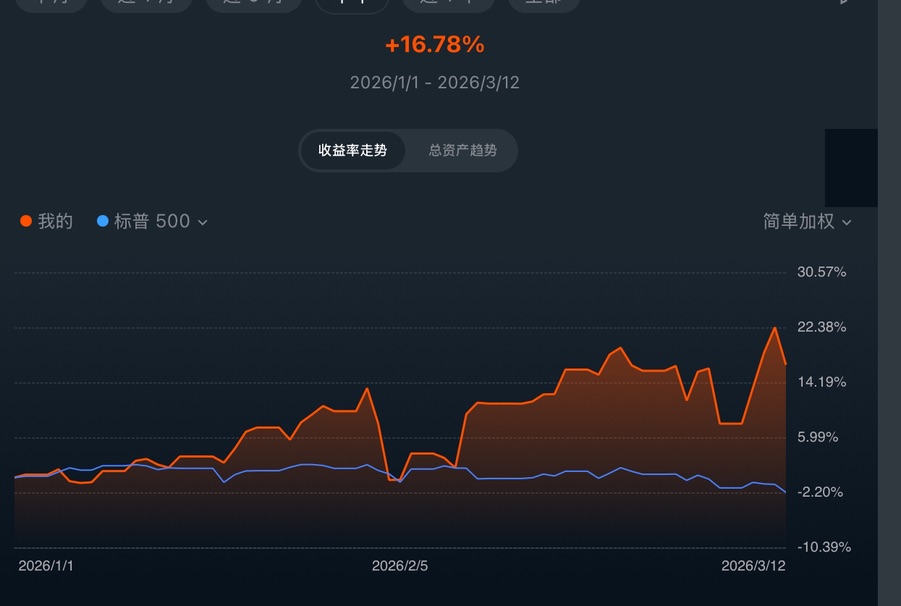
Task: Switch to the 总资产趋势 view
Action: pyautogui.click(x=462, y=150)
